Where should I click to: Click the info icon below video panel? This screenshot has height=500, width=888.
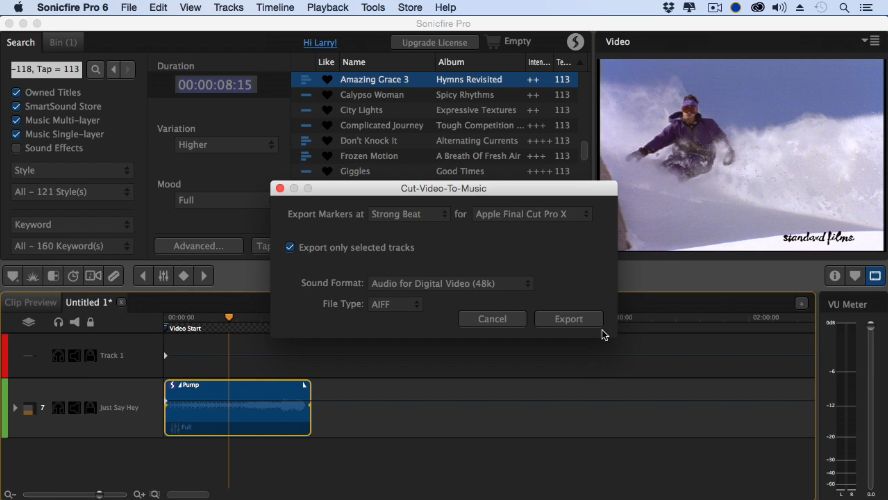(834, 276)
